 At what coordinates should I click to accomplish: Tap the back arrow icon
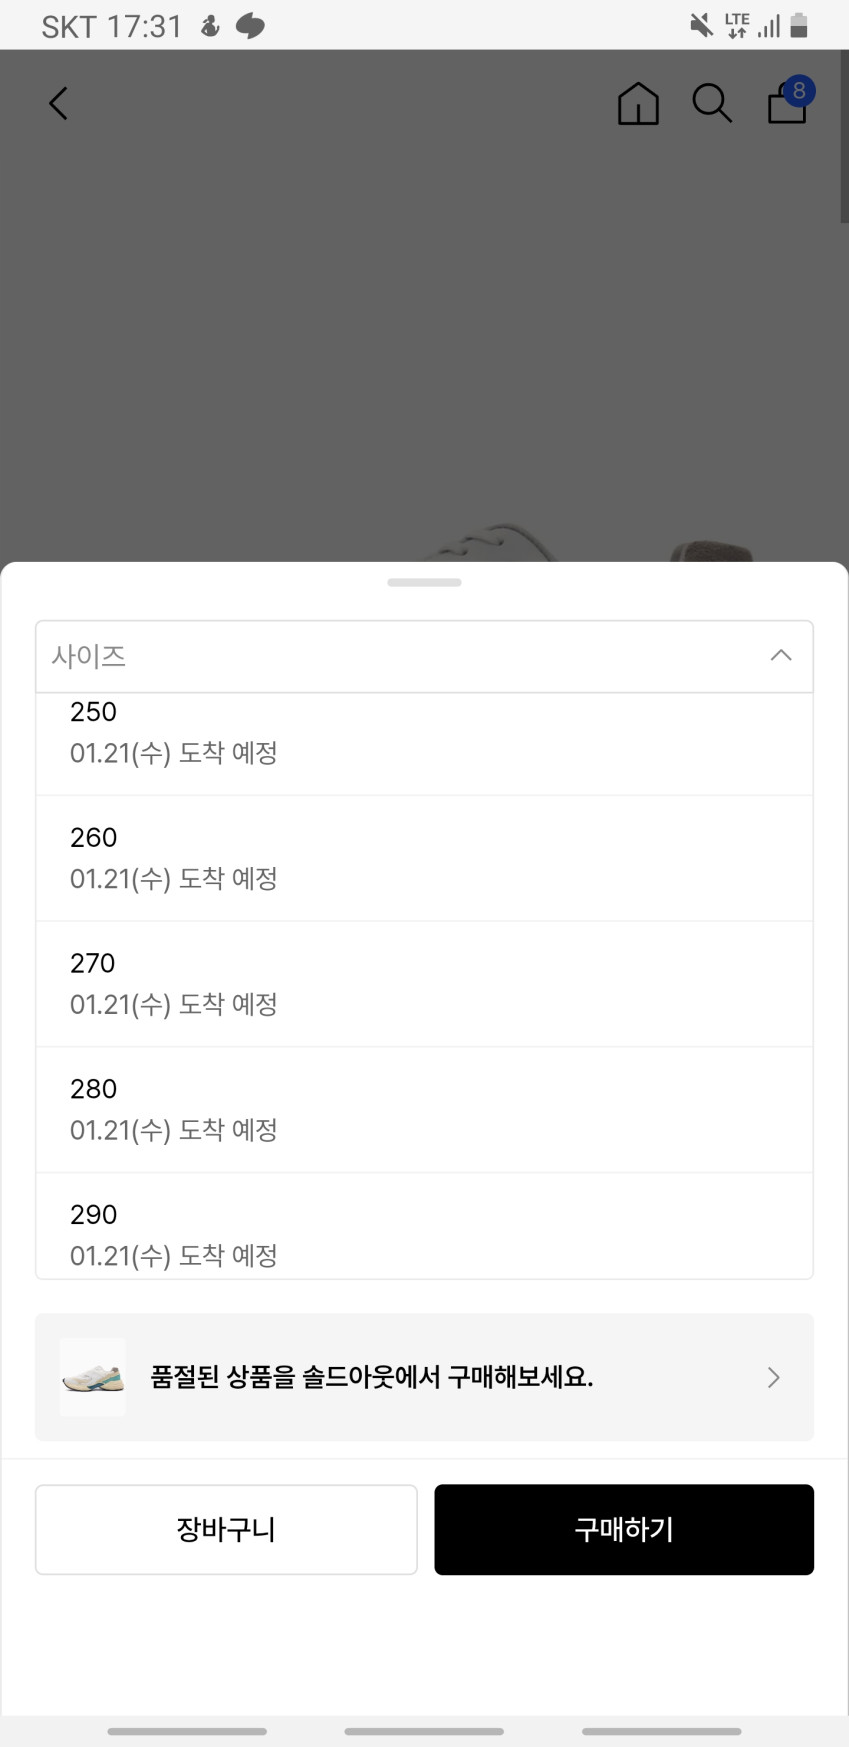[59, 103]
